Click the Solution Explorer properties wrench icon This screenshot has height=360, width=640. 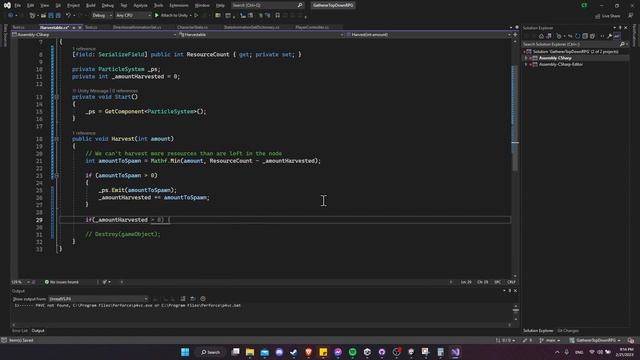coord(609,36)
